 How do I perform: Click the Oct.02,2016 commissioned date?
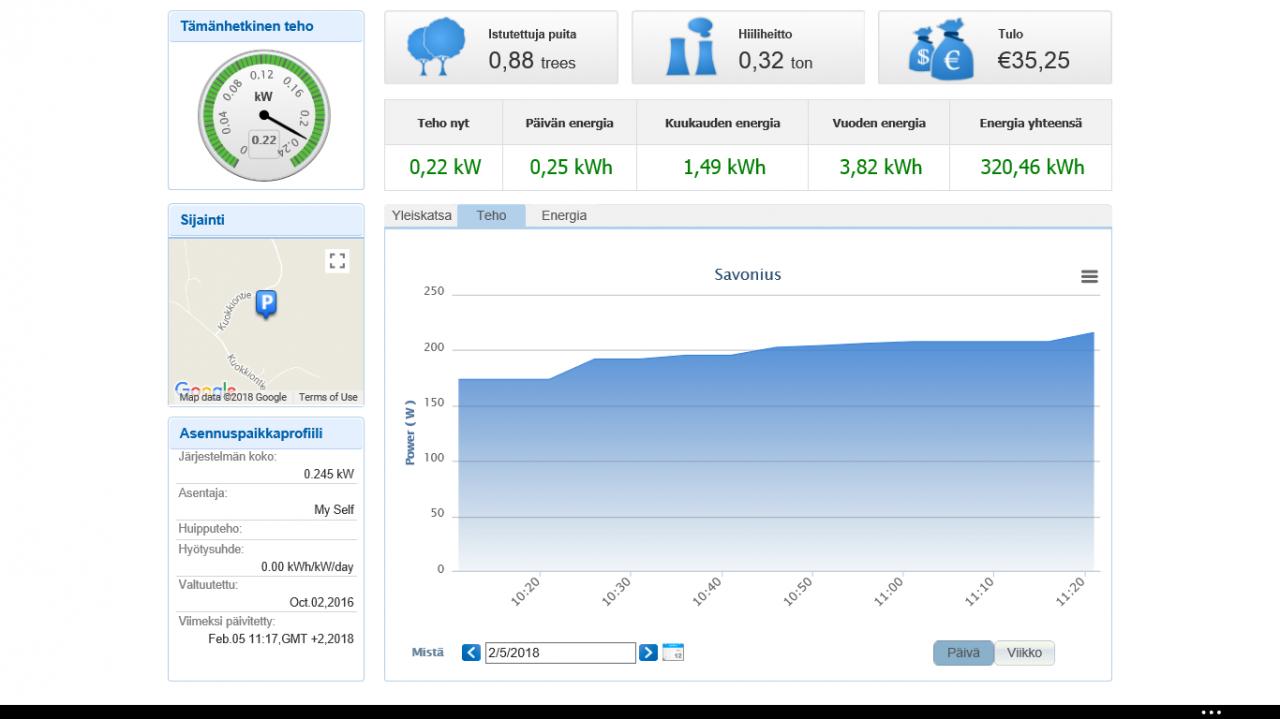coord(322,603)
